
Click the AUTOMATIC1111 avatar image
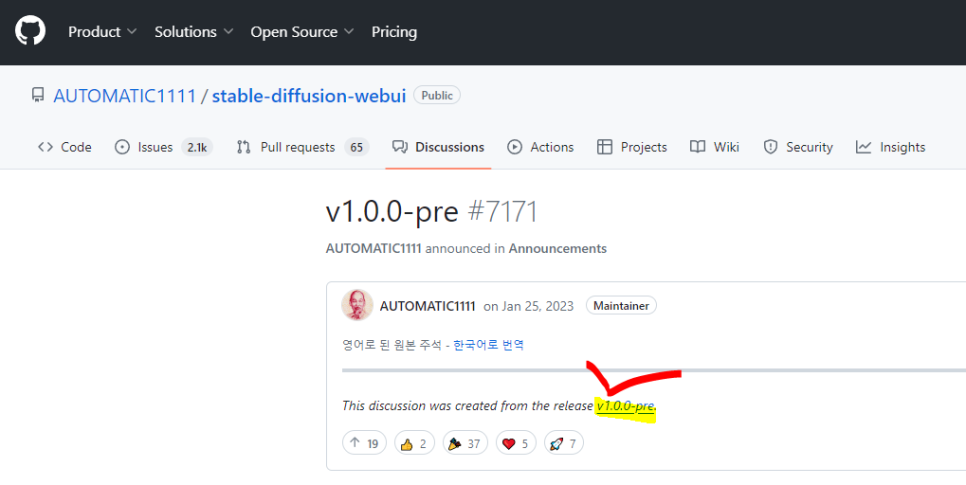[357, 305]
